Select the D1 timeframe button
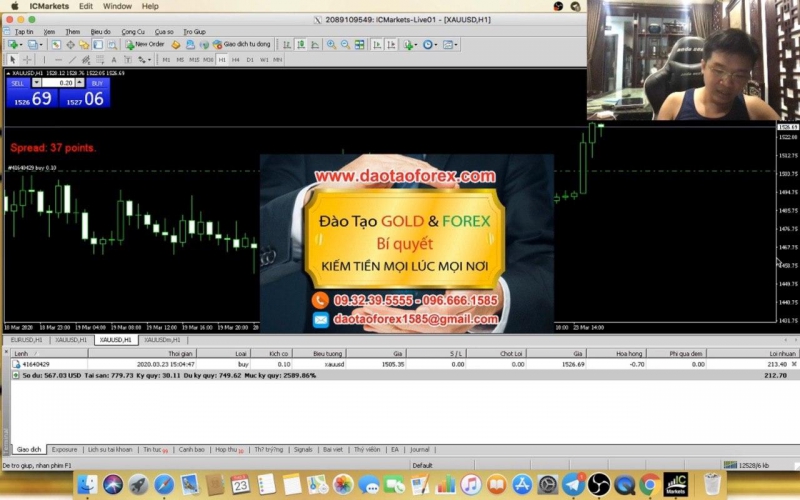The width and height of the screenshot is (800, 500). pos(250,60)
